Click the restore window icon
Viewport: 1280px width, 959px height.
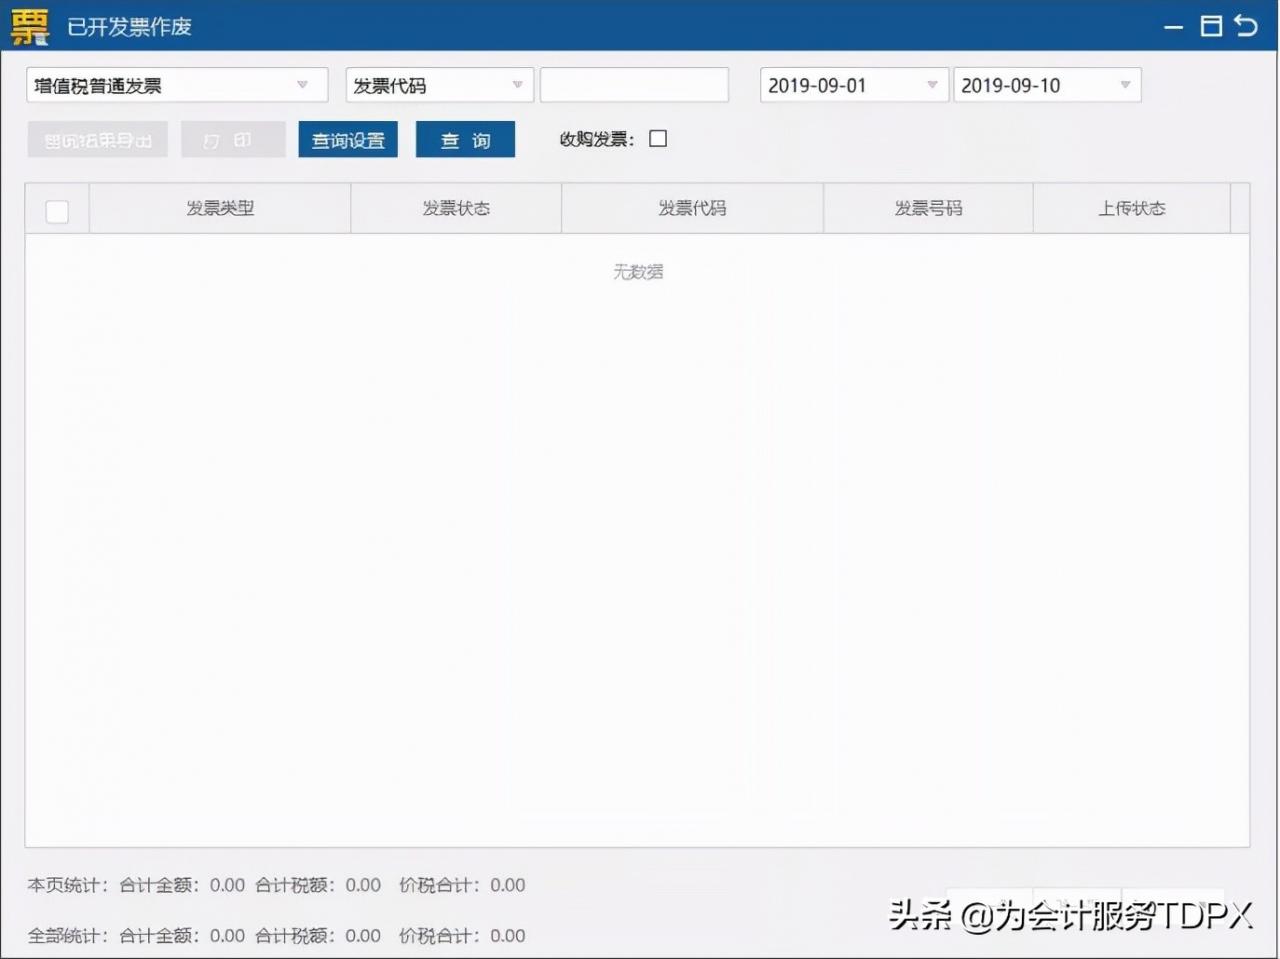1210,26
